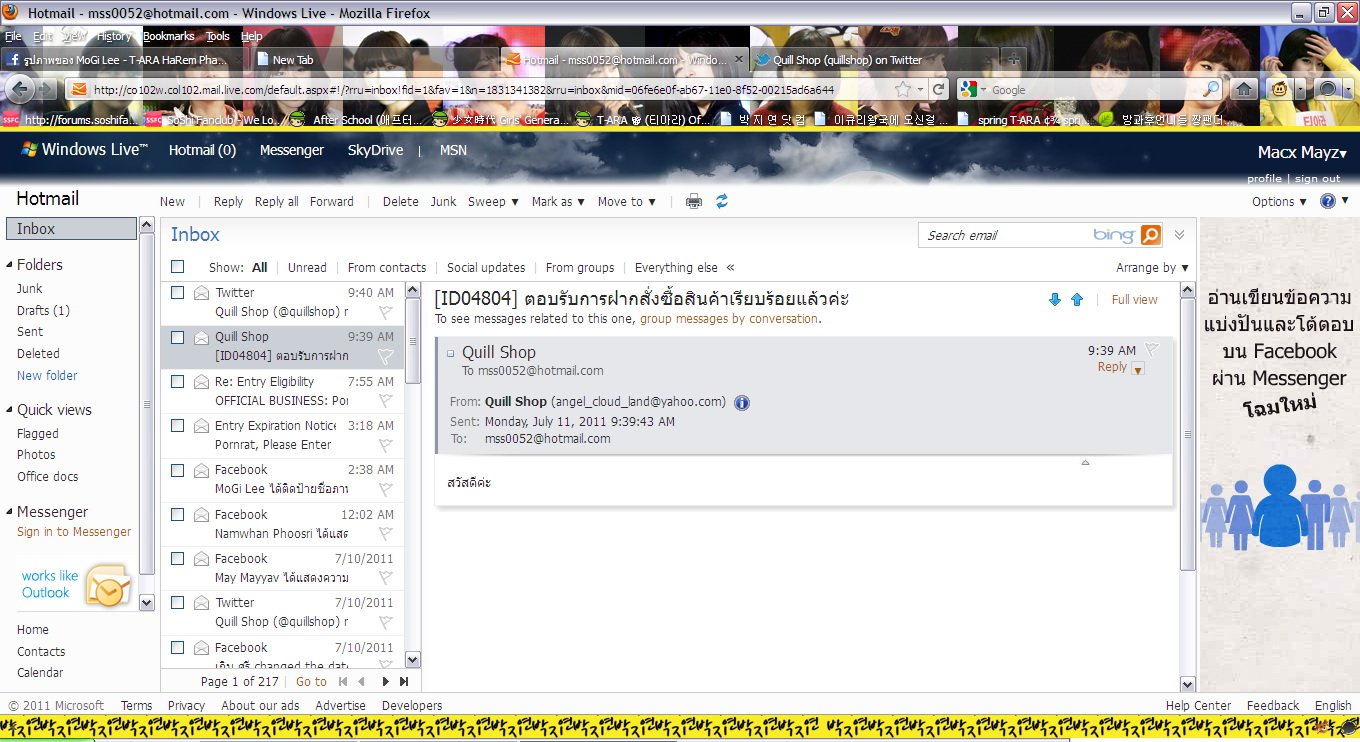Open the Options dropdown
Image resolution: width=1360 pixels, height=742 pixels.
tap(1279, 201)
